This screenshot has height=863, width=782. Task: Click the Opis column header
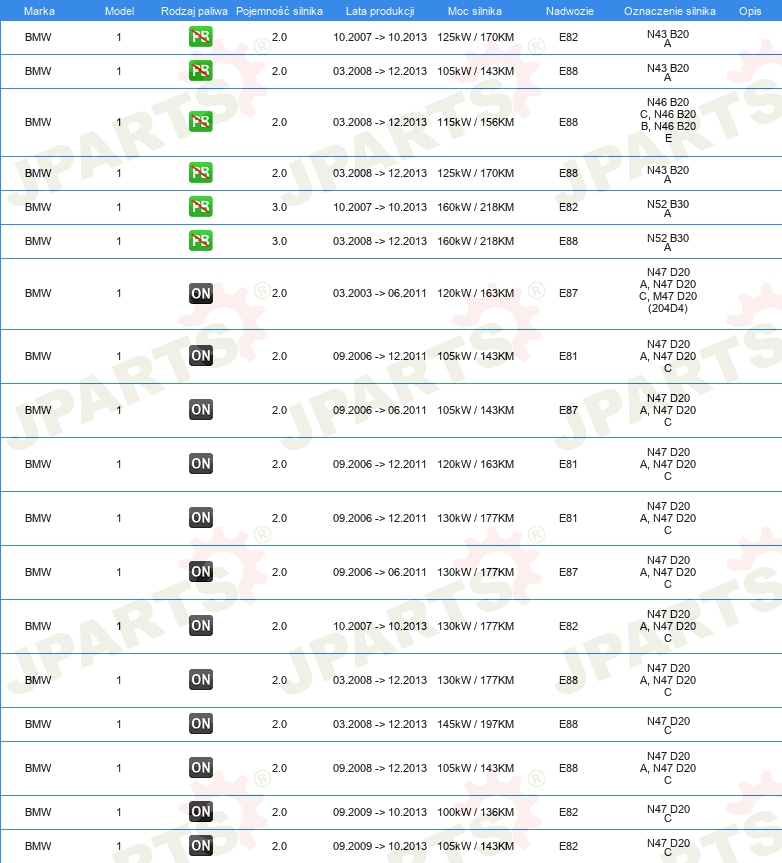pos(750,11)
